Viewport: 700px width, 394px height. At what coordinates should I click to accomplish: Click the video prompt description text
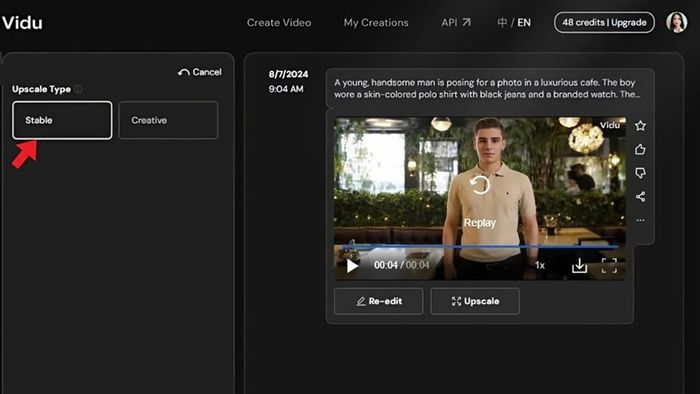click(487, 88)
